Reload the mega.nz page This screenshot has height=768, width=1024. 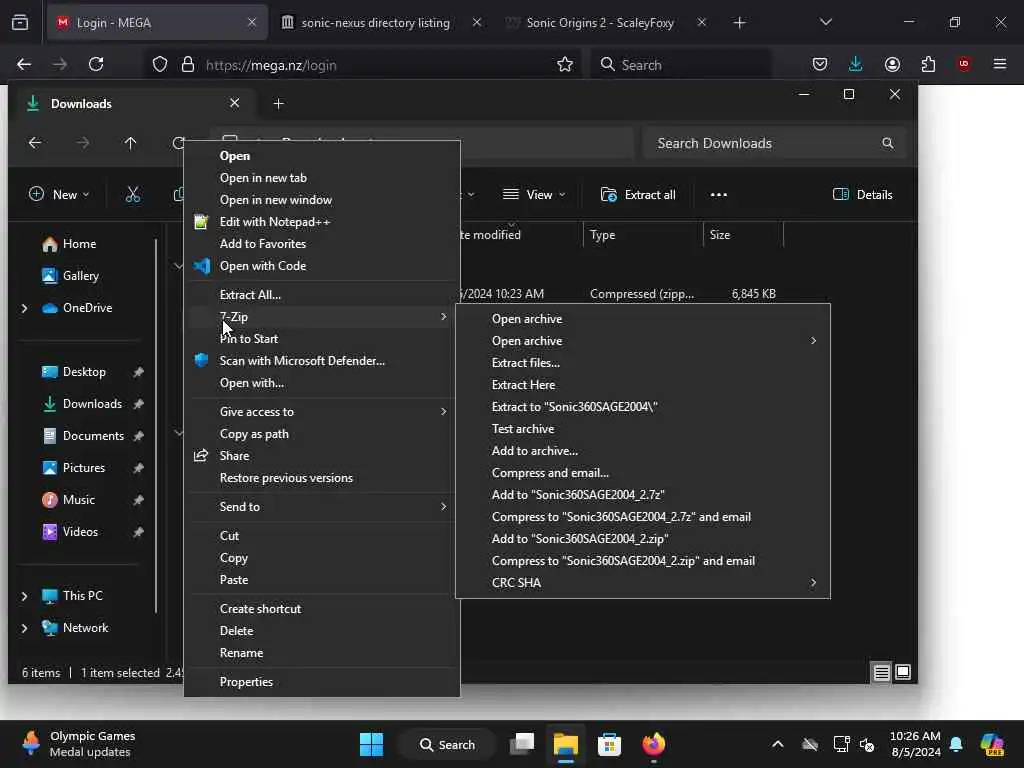(x=96, y=64)
